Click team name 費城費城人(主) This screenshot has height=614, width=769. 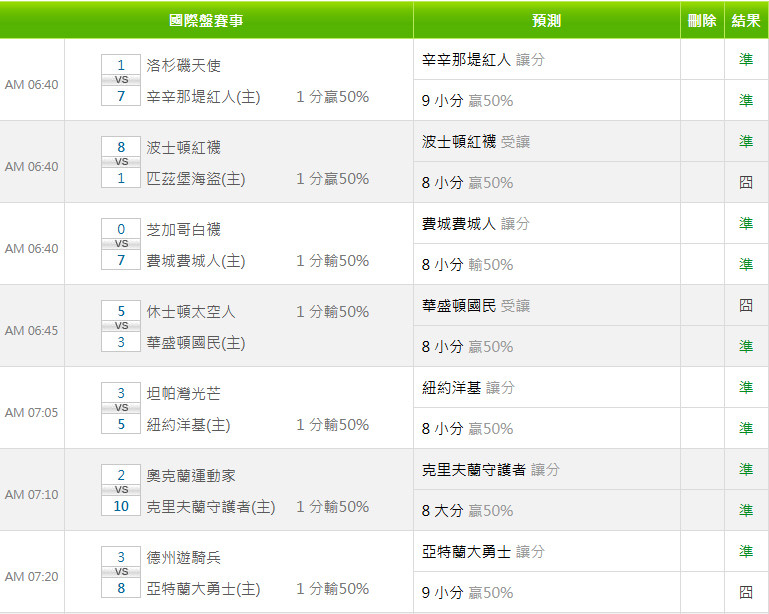[196, 260]
